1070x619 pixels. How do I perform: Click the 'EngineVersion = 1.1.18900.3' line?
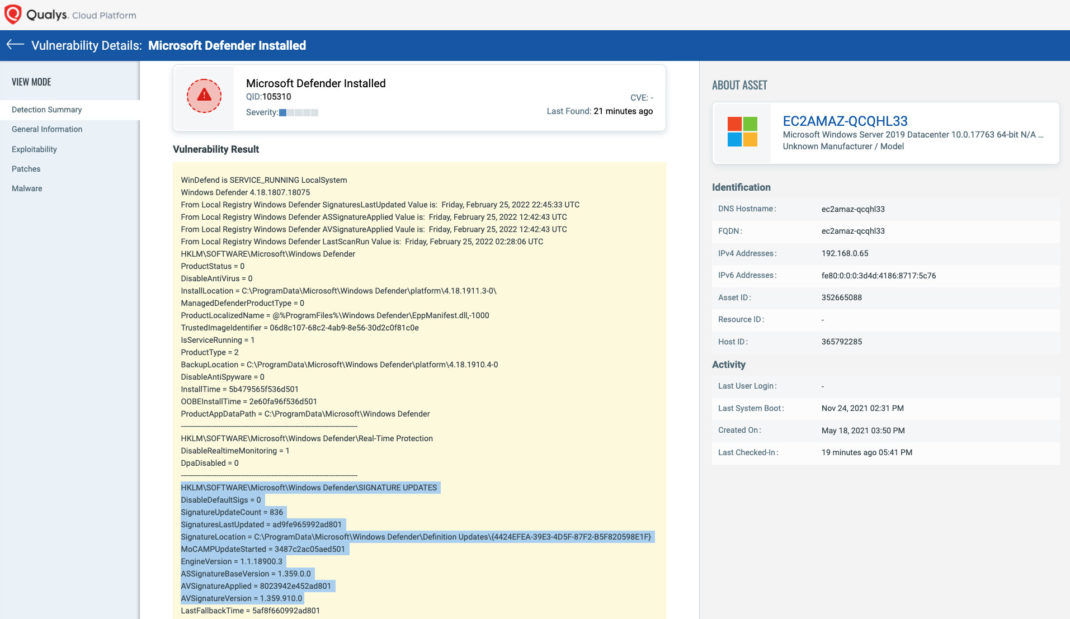[x=231, y=561]
